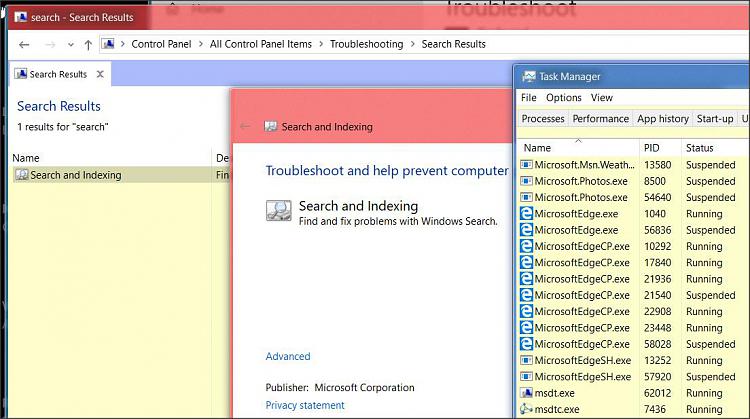Image resolution: width=750 pixels, height=419 pixels.
Task: Switch to the Start-up tab
Action: tap(715, 119)
